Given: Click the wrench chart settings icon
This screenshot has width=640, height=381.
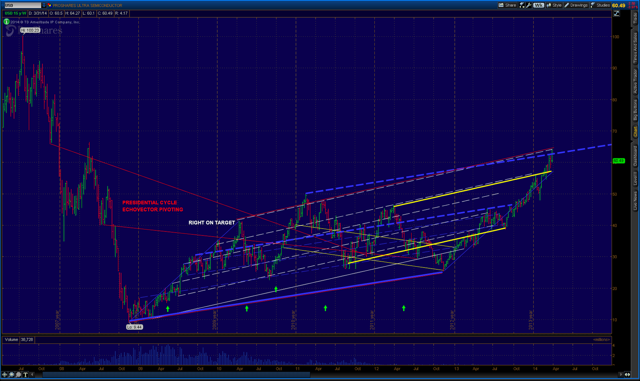Looking at the screenshot, I should click(x=529, y=5).
